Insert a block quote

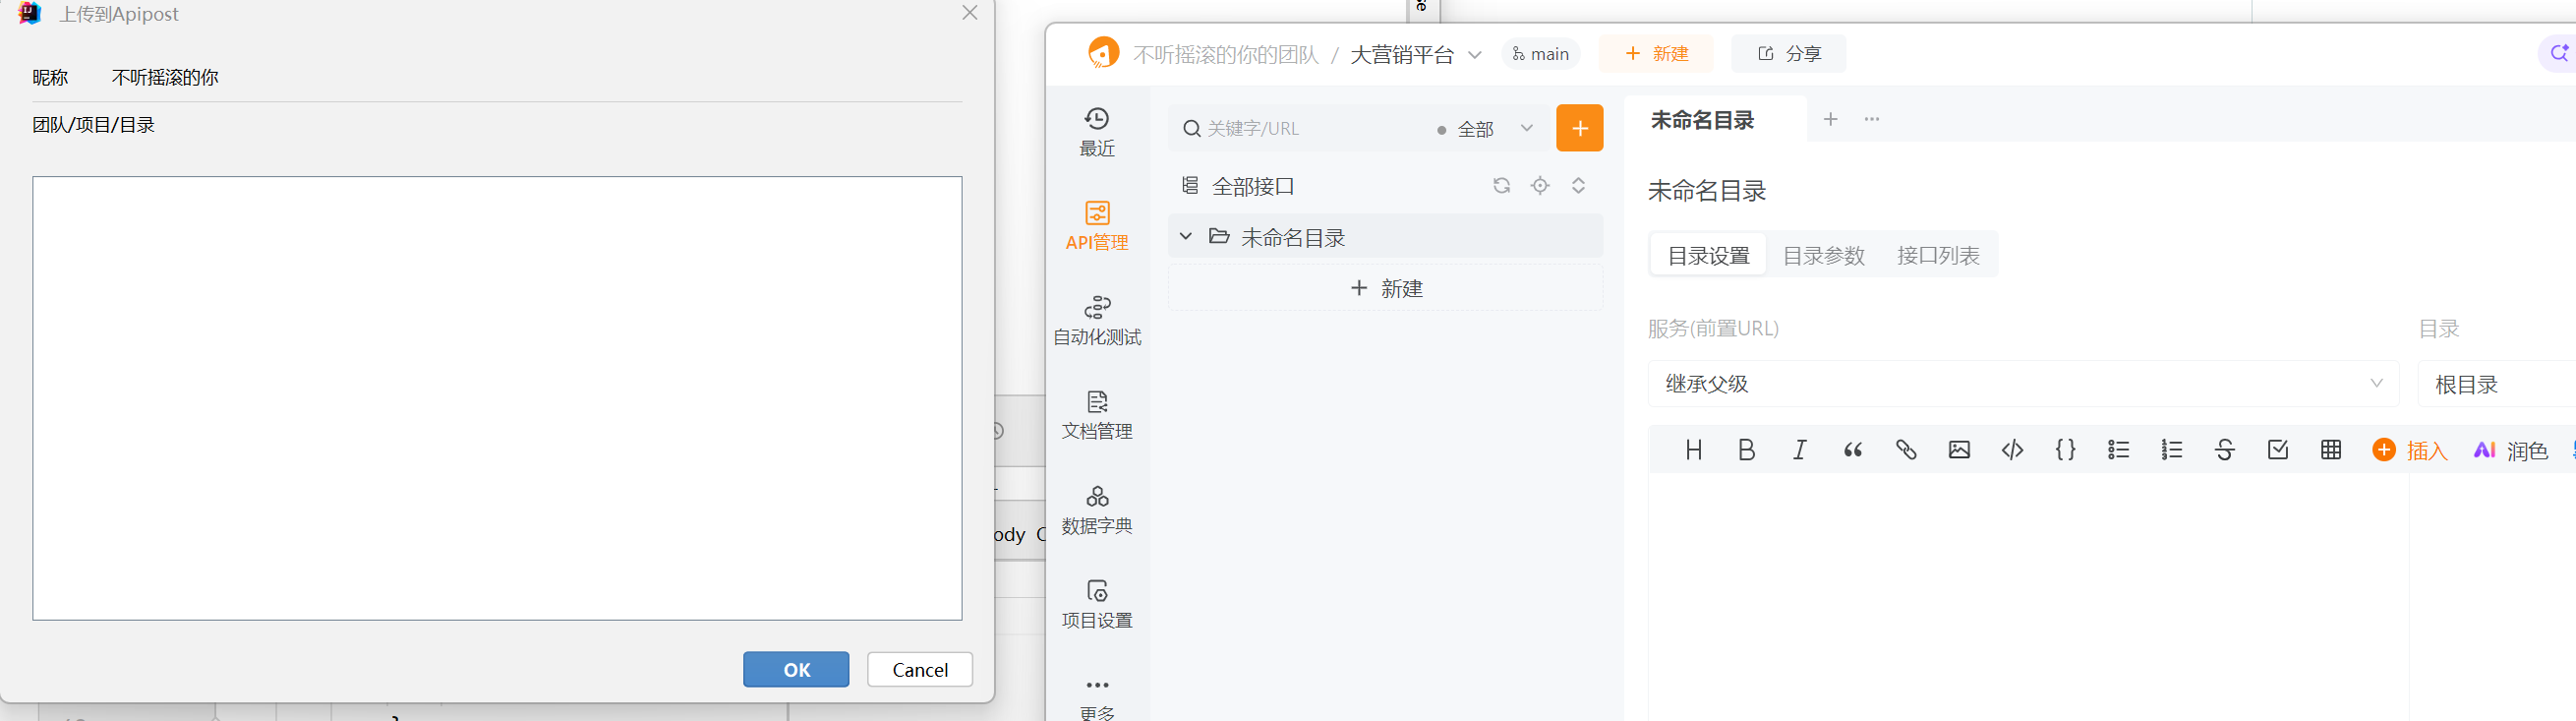coord(1852,450)
